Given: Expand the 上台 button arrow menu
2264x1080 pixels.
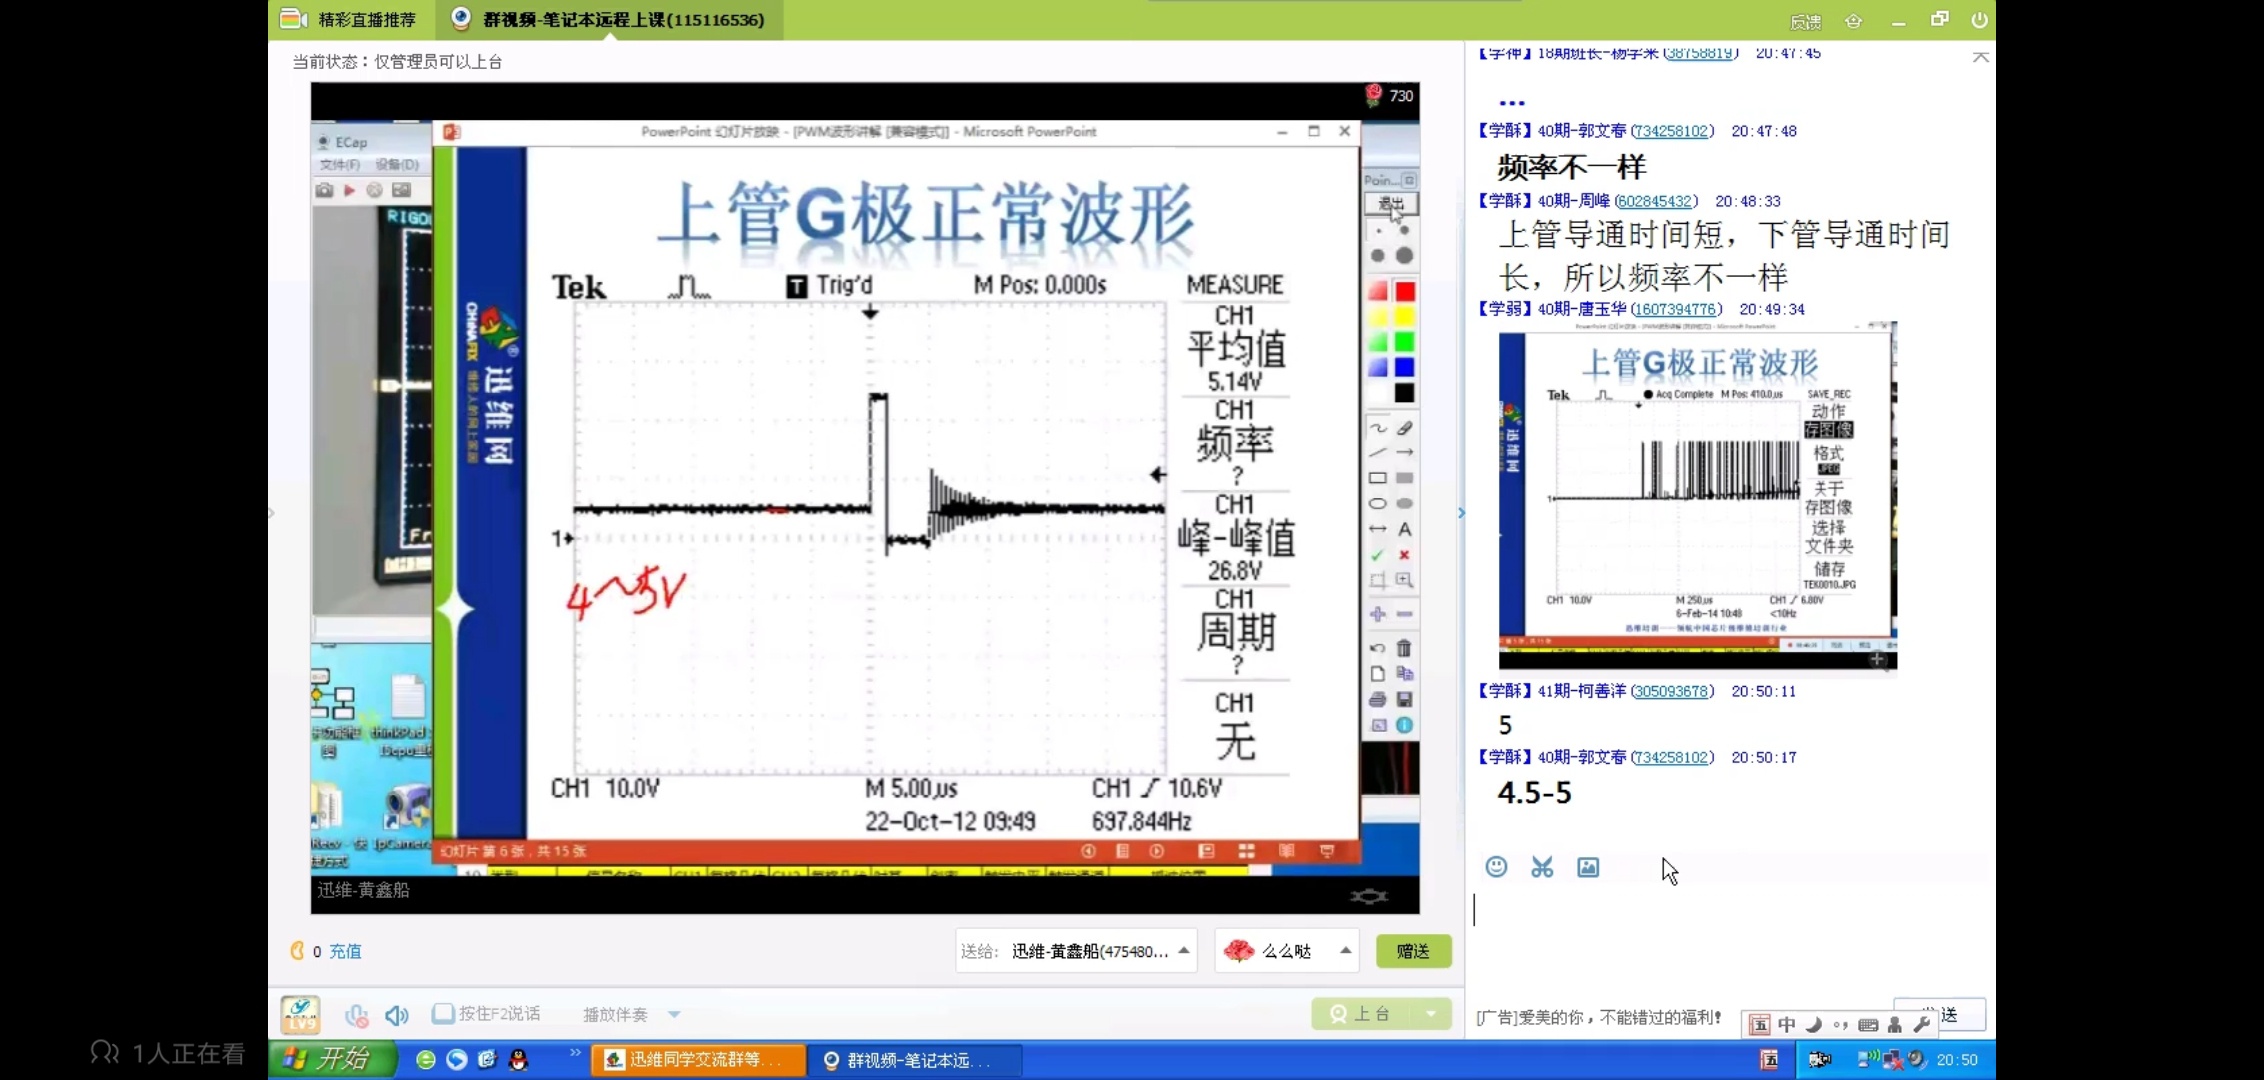Looking at the screenshot, I should (1431, 1014).
